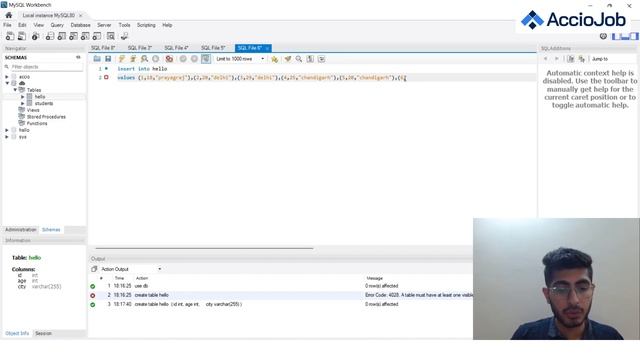Toggle word wrapping in the editor

[x=322, y=59]
